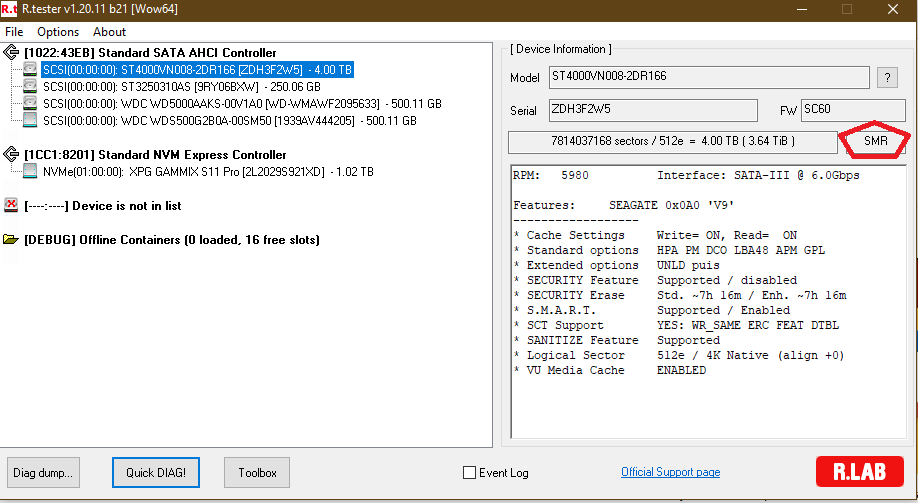Click the R.tester app icon in title bar

pyautogui.click(x=9, y=9)
